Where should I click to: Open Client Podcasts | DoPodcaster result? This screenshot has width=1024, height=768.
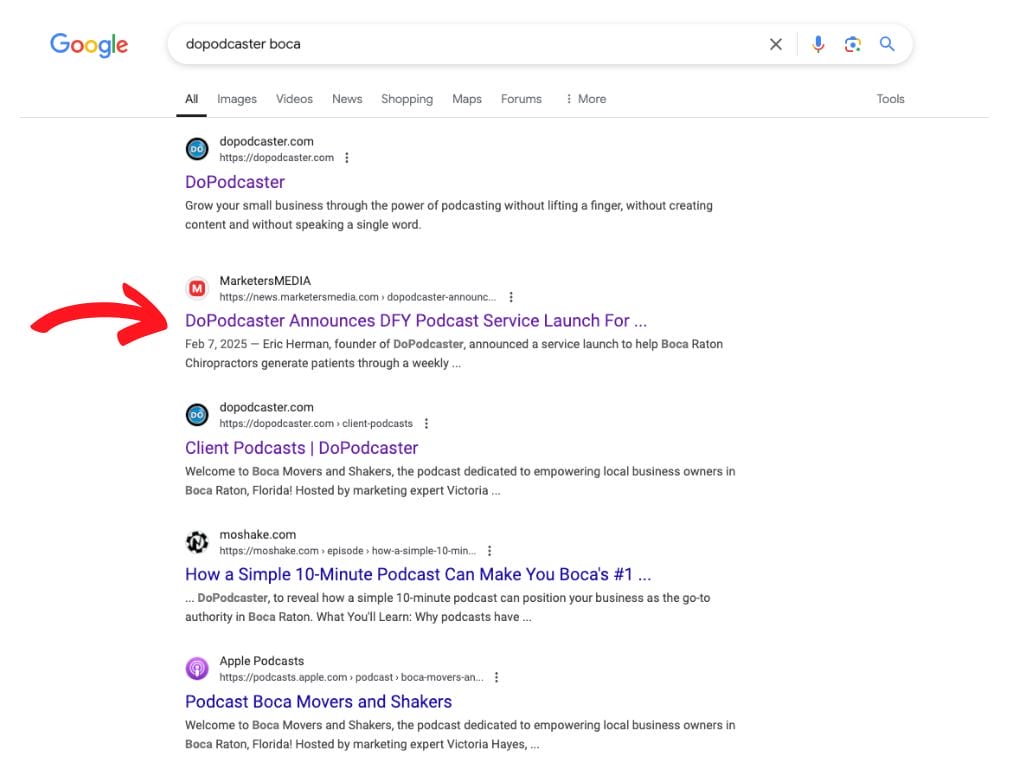[301, 448]
